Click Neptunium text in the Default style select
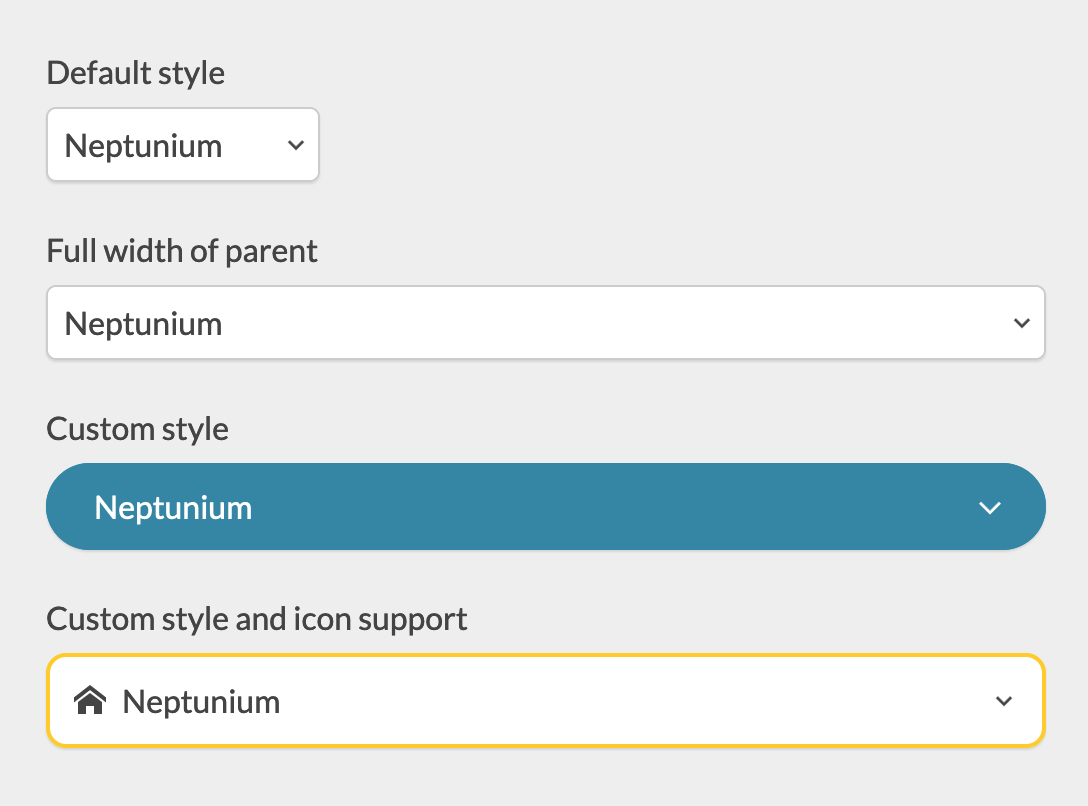Viewport: 1088px width, 806px height. 143,146
